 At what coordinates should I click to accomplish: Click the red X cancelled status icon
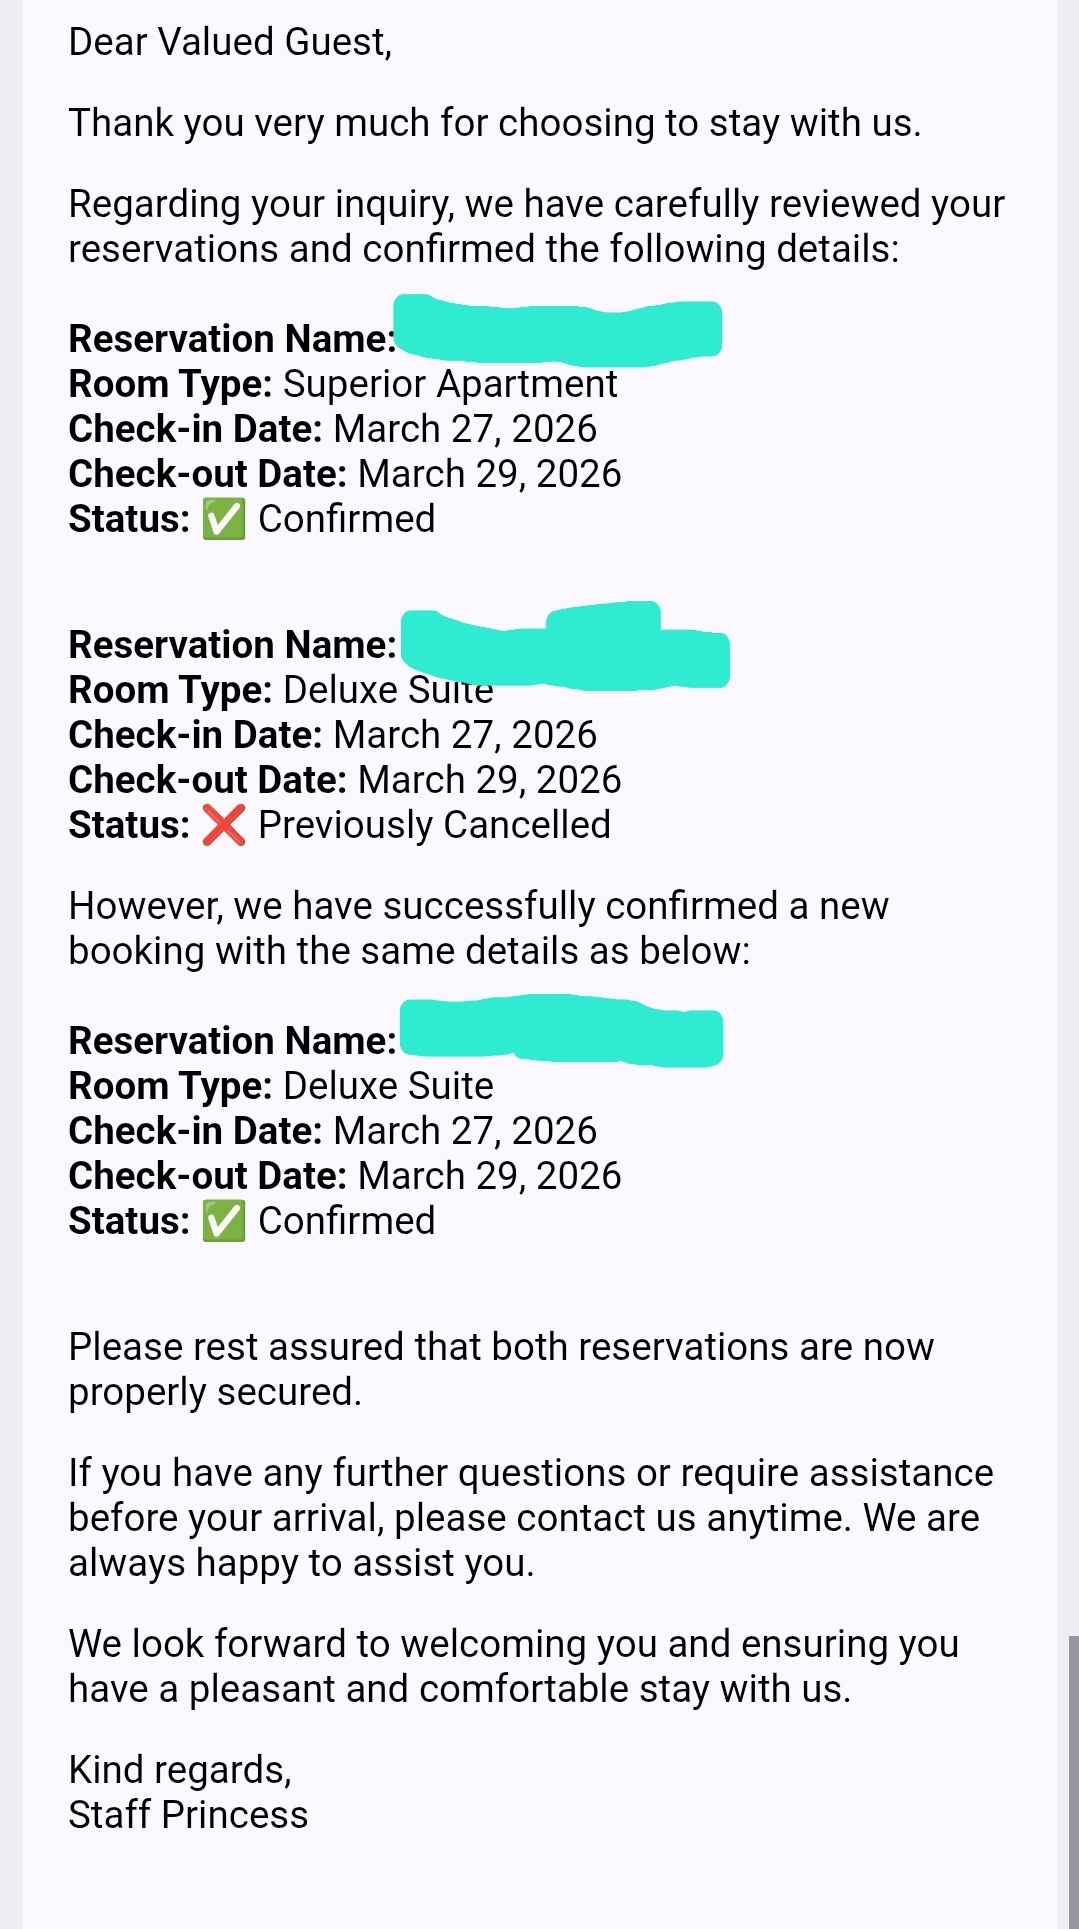pos(224,826)
